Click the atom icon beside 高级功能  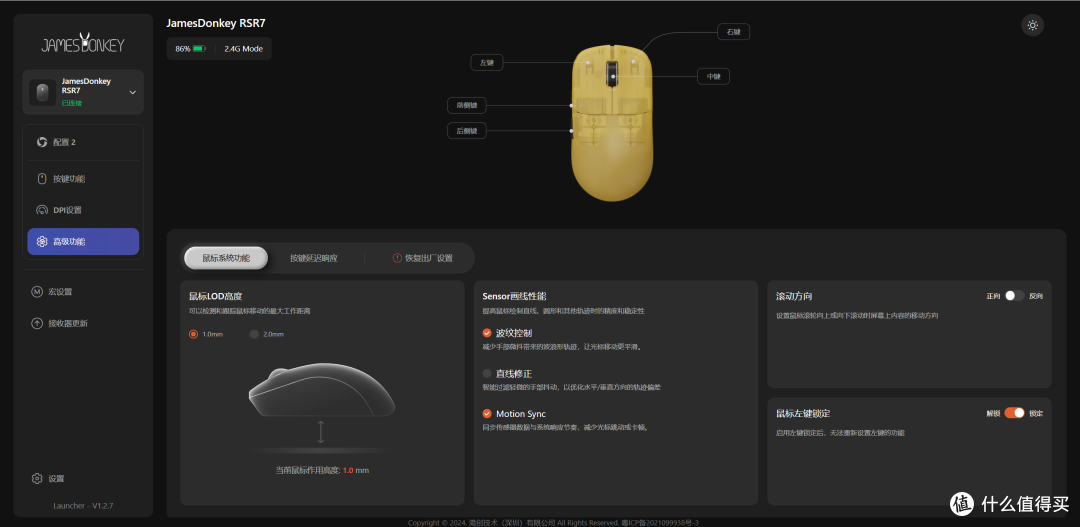(x=41, y=242)
